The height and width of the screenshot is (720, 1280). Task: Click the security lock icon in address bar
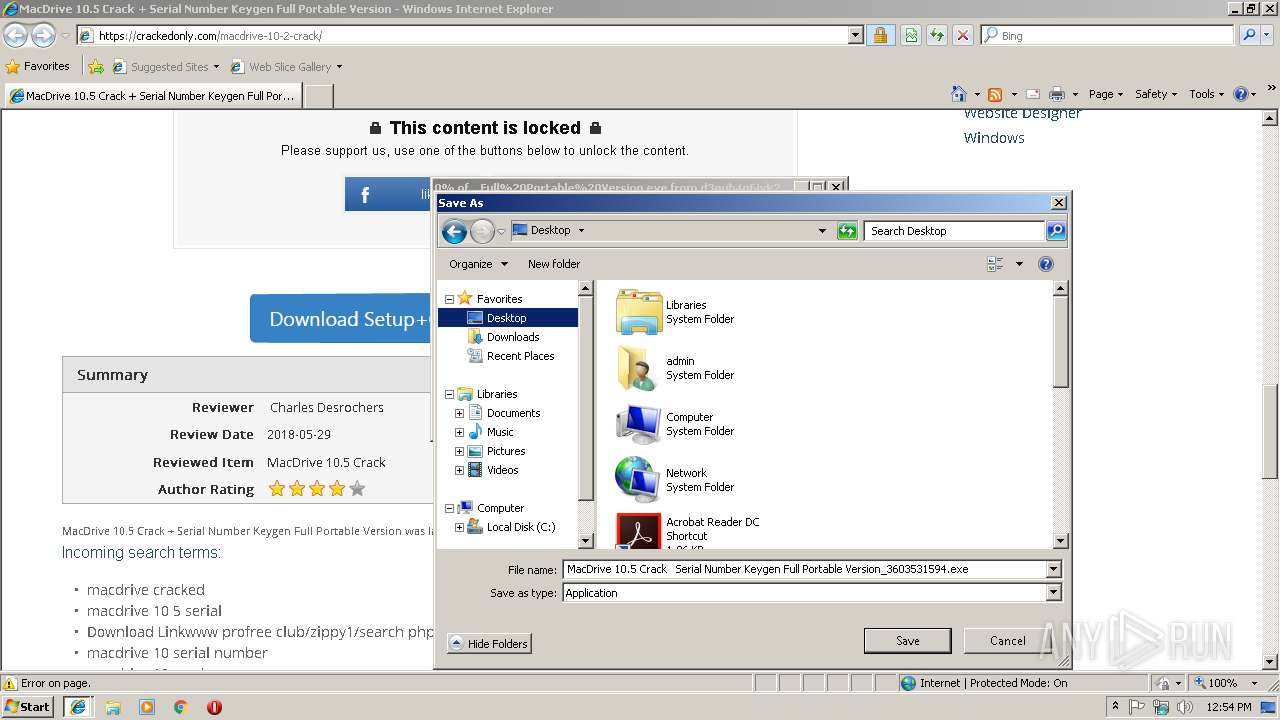point(879,35)
